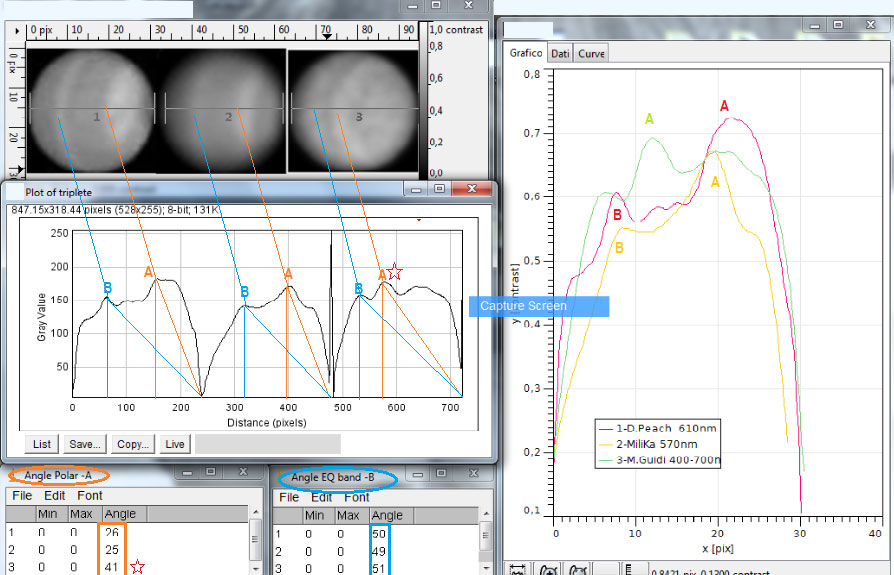Minimize the Angle EQ band -B window
The width and height of the screenshot is (894, 575).
click(418, 474)
